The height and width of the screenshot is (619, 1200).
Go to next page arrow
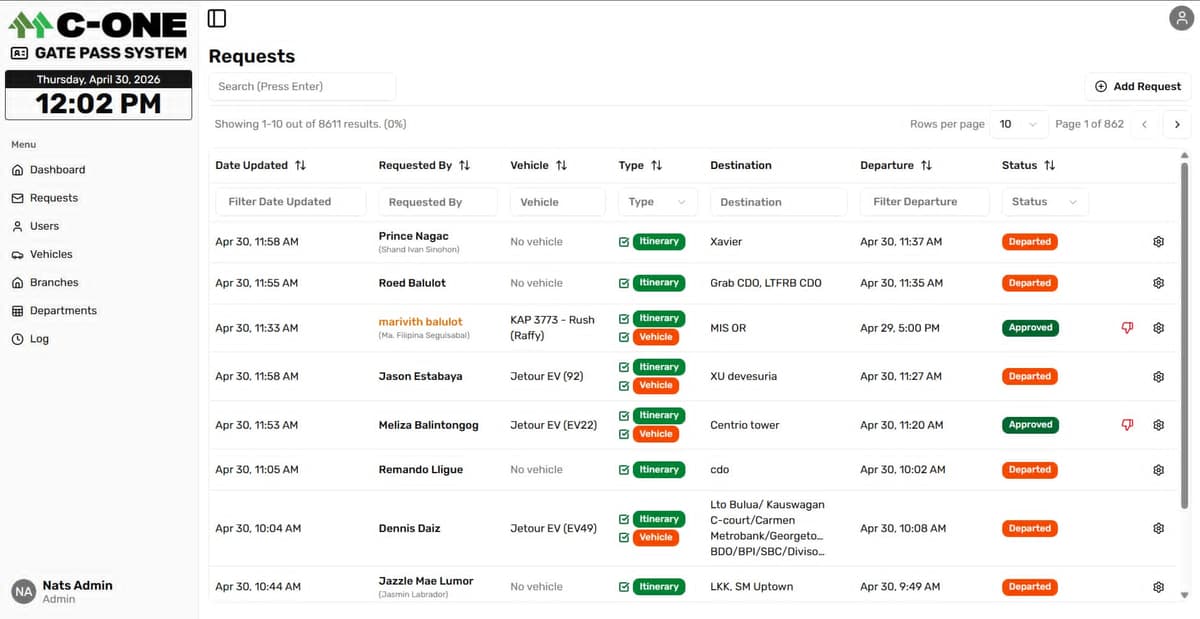pyautogui.click(x=1177, y=124)
